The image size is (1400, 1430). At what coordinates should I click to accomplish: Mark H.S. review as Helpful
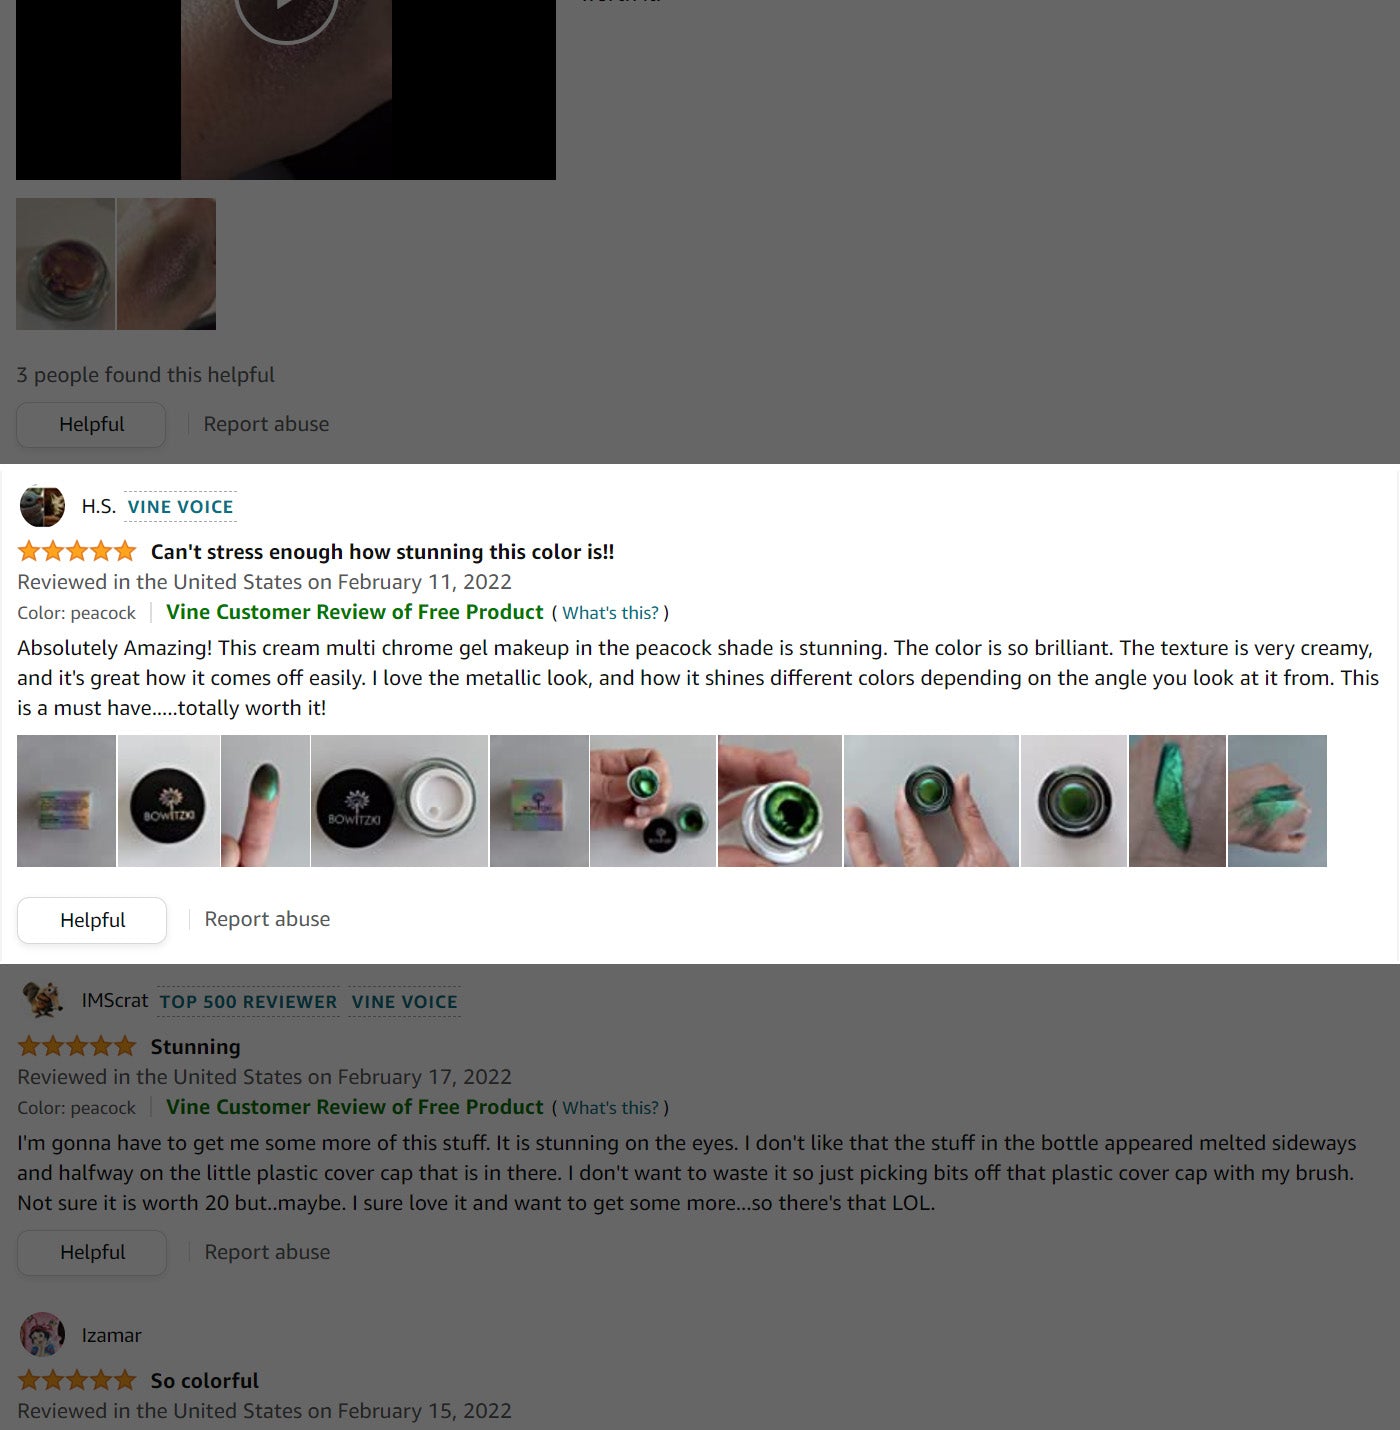click(x=92, y=920)
